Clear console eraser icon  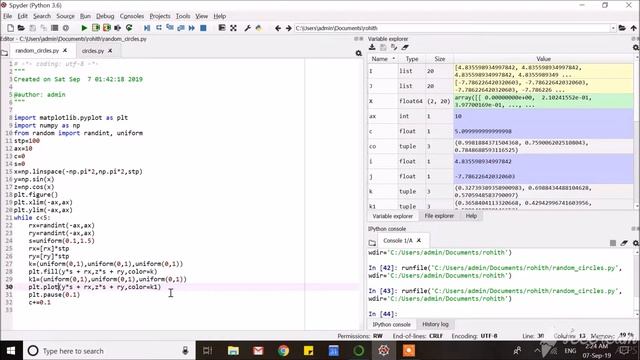click(624, 243)
